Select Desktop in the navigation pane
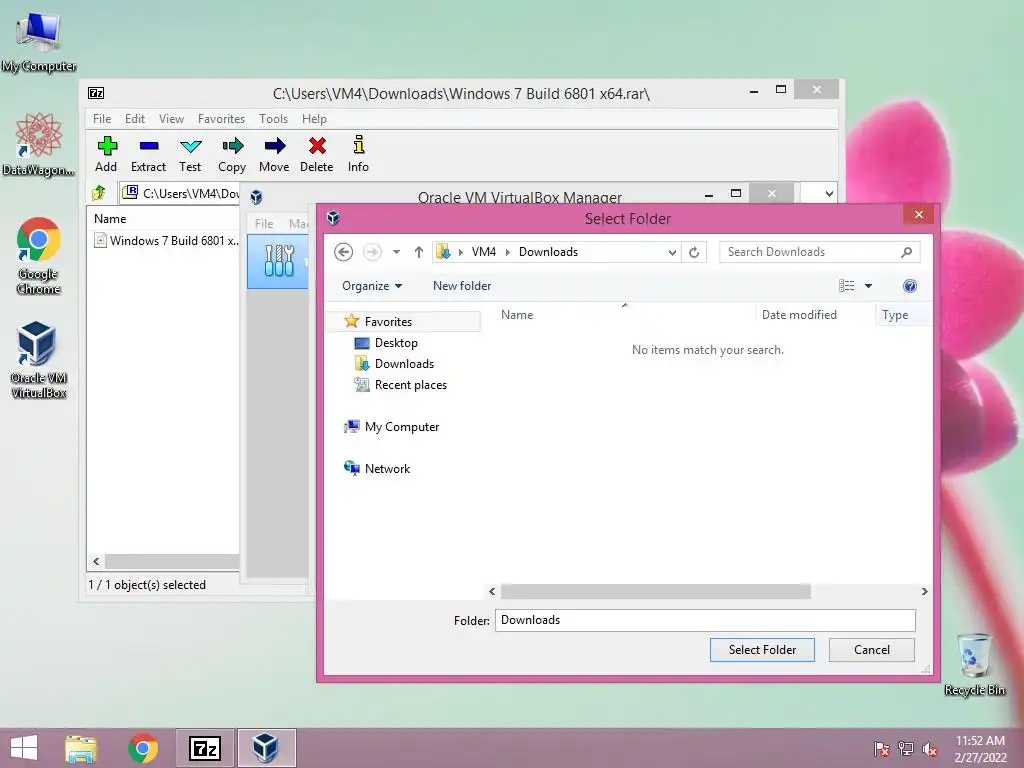Viewport: 1024px width, 768px height. [395, 343]
